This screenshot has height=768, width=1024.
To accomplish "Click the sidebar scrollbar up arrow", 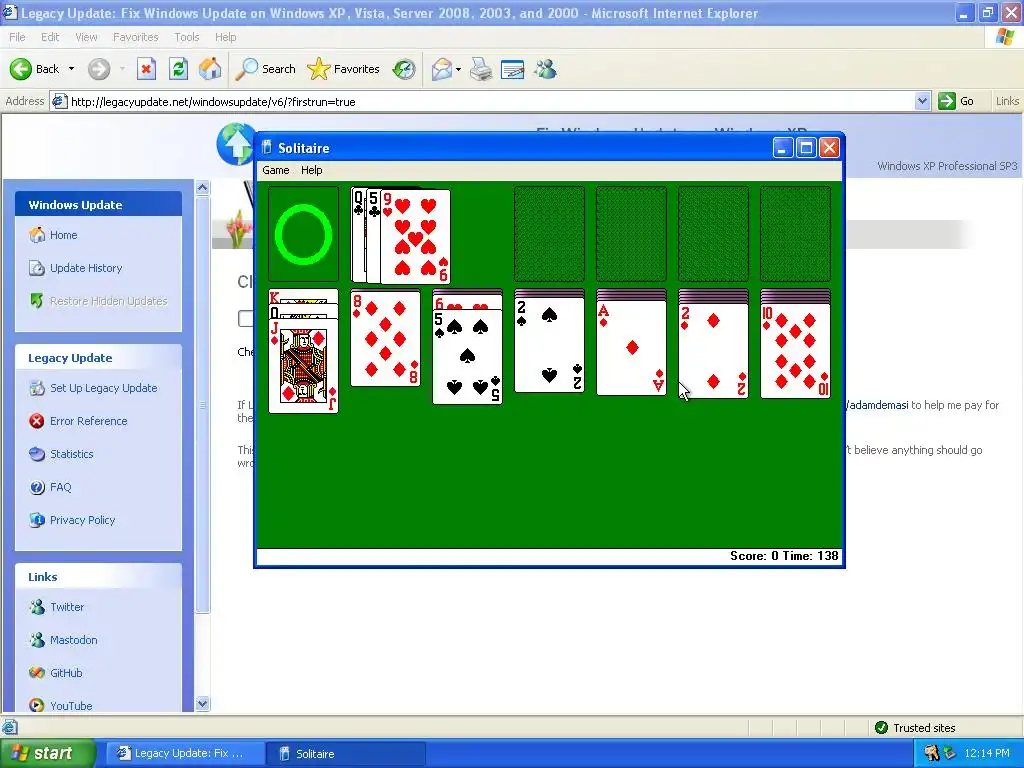I will [x=202, y=188].
